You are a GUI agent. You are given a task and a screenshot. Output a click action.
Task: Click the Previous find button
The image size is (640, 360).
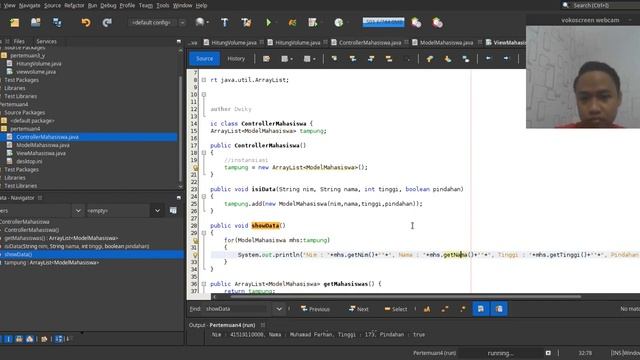pyautogui.click(x=315, y=309)
